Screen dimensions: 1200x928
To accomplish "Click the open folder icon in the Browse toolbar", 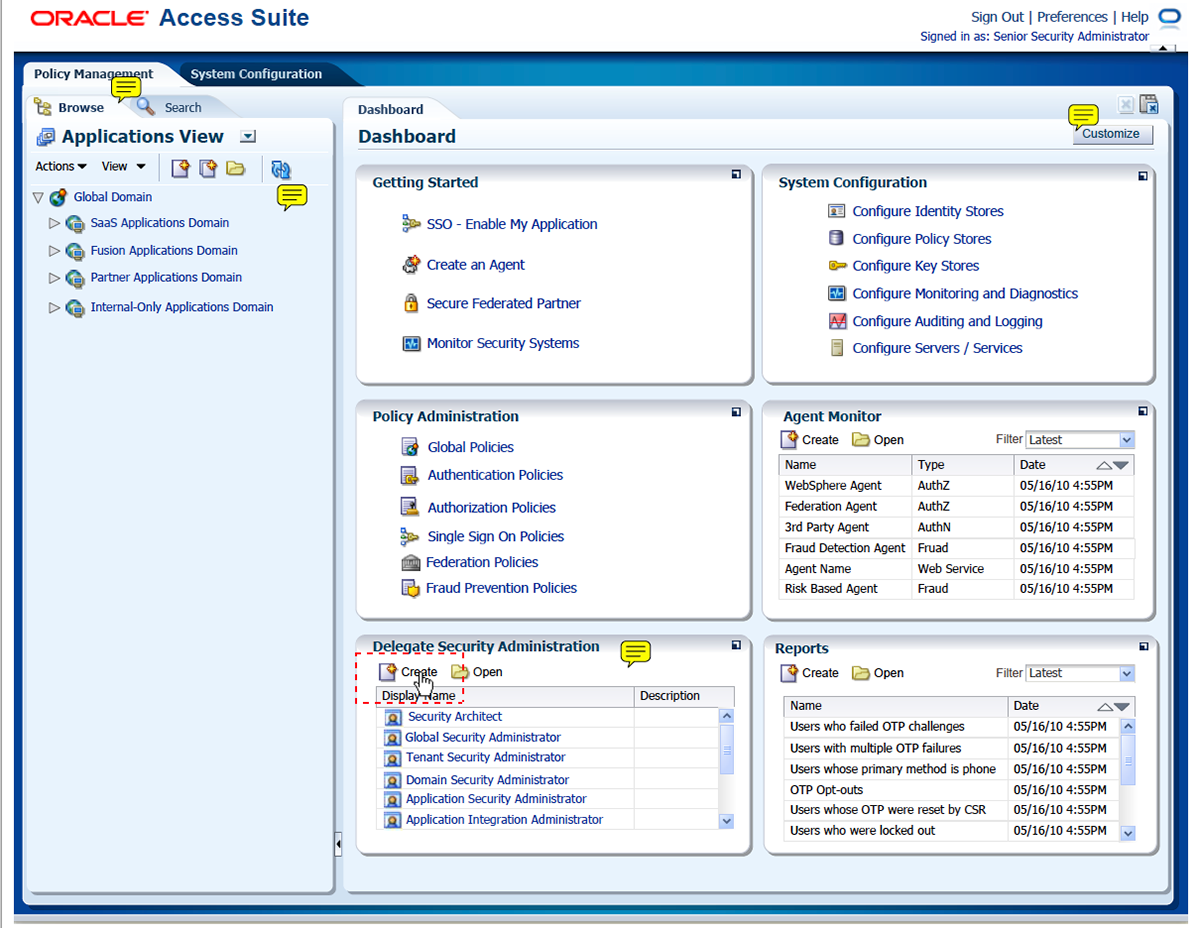I will [x=235, y=168].
